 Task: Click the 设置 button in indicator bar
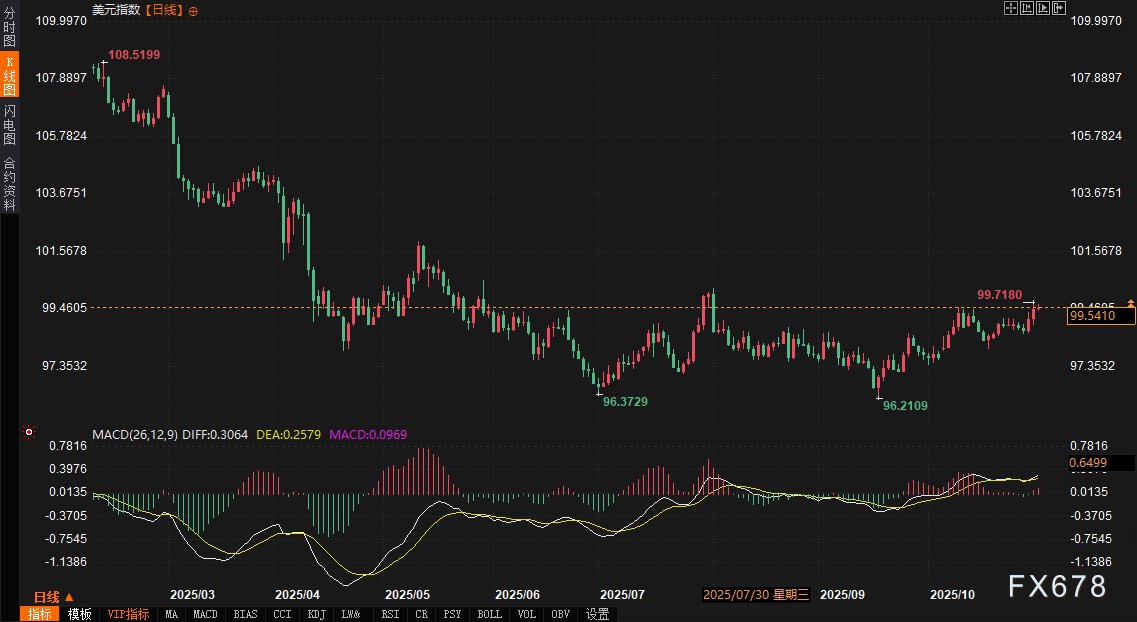coord(598,614)
